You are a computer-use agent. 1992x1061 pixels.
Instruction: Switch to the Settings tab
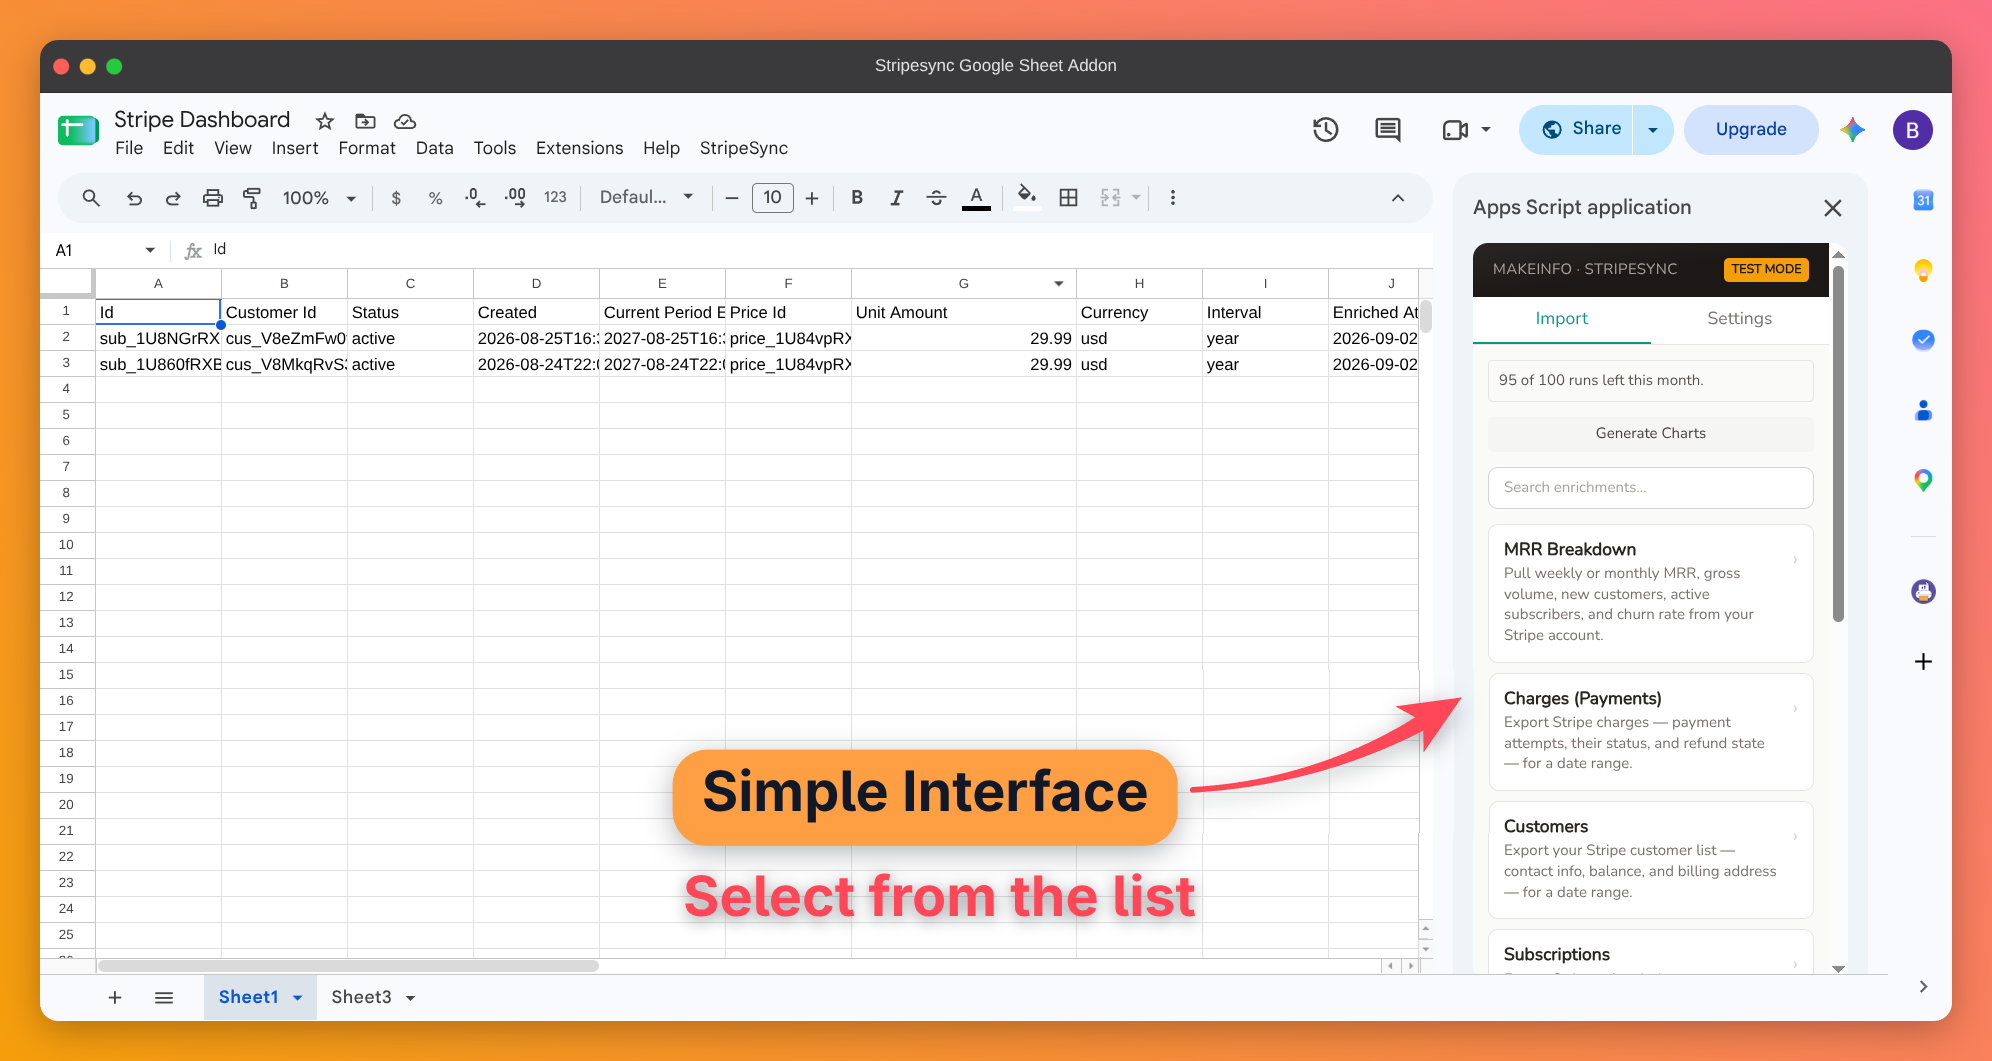click(1739, 318)
